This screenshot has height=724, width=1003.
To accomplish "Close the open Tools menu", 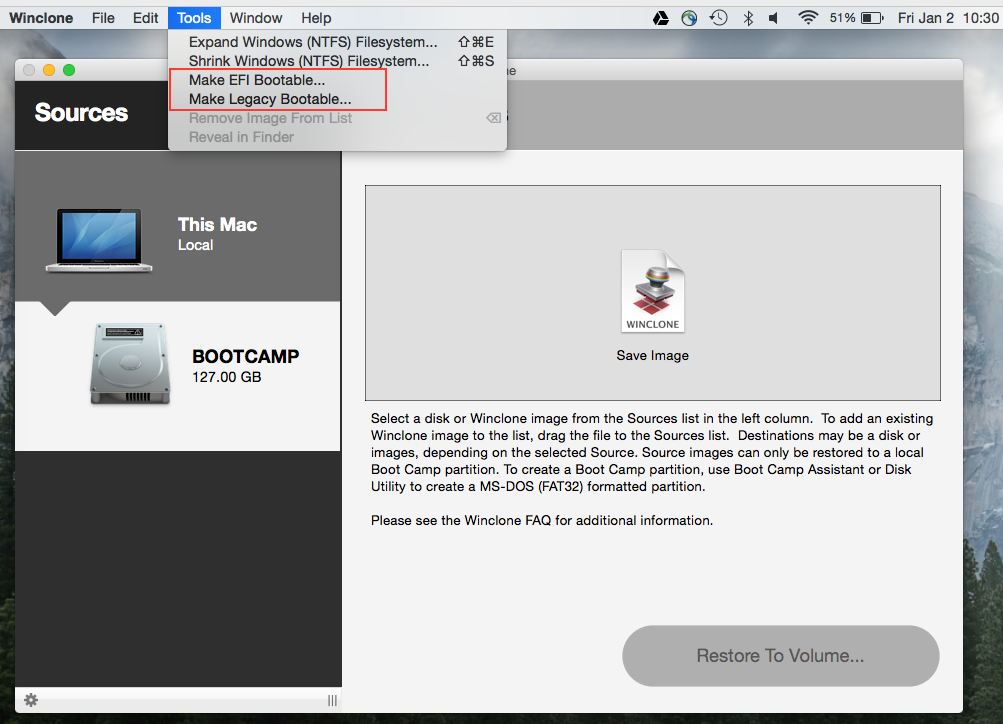I will pyautogui.click(x=194, y=18).
